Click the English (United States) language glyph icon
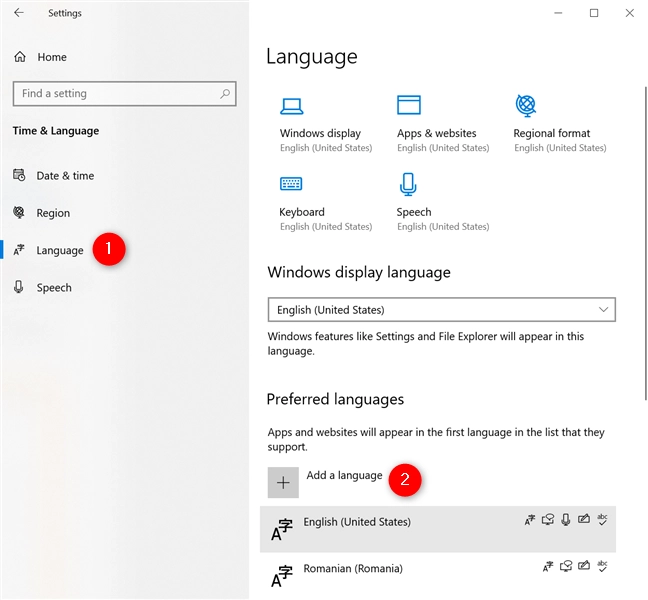 point(281,529)
